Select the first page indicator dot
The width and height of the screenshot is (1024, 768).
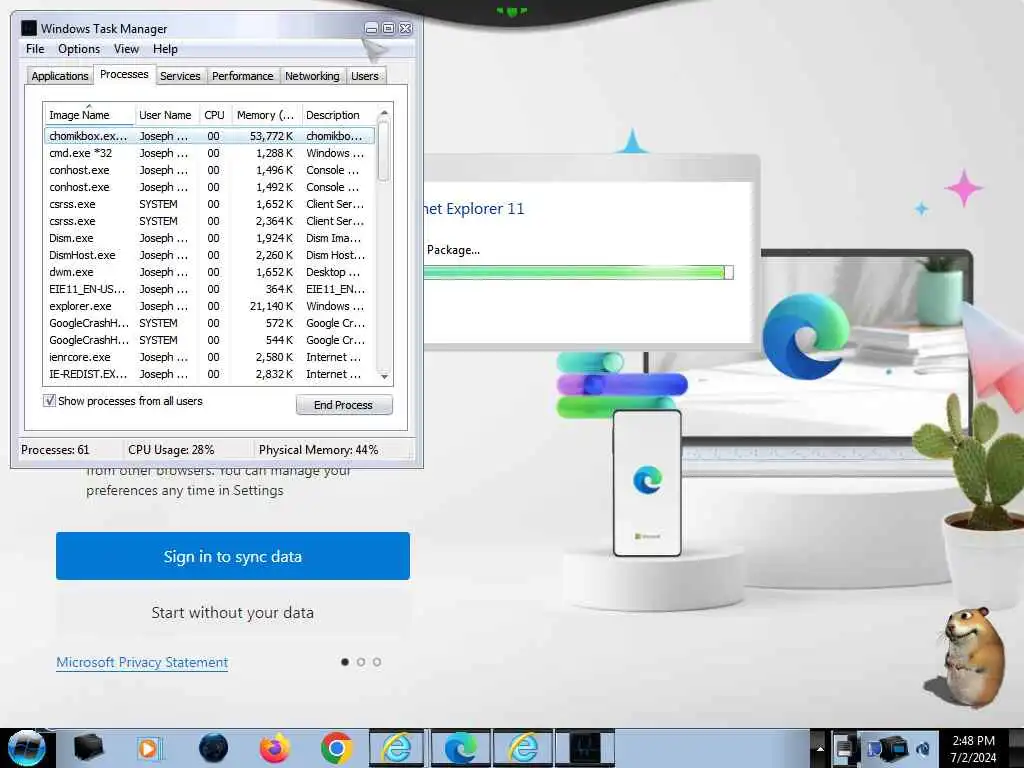tap(345, 662)
